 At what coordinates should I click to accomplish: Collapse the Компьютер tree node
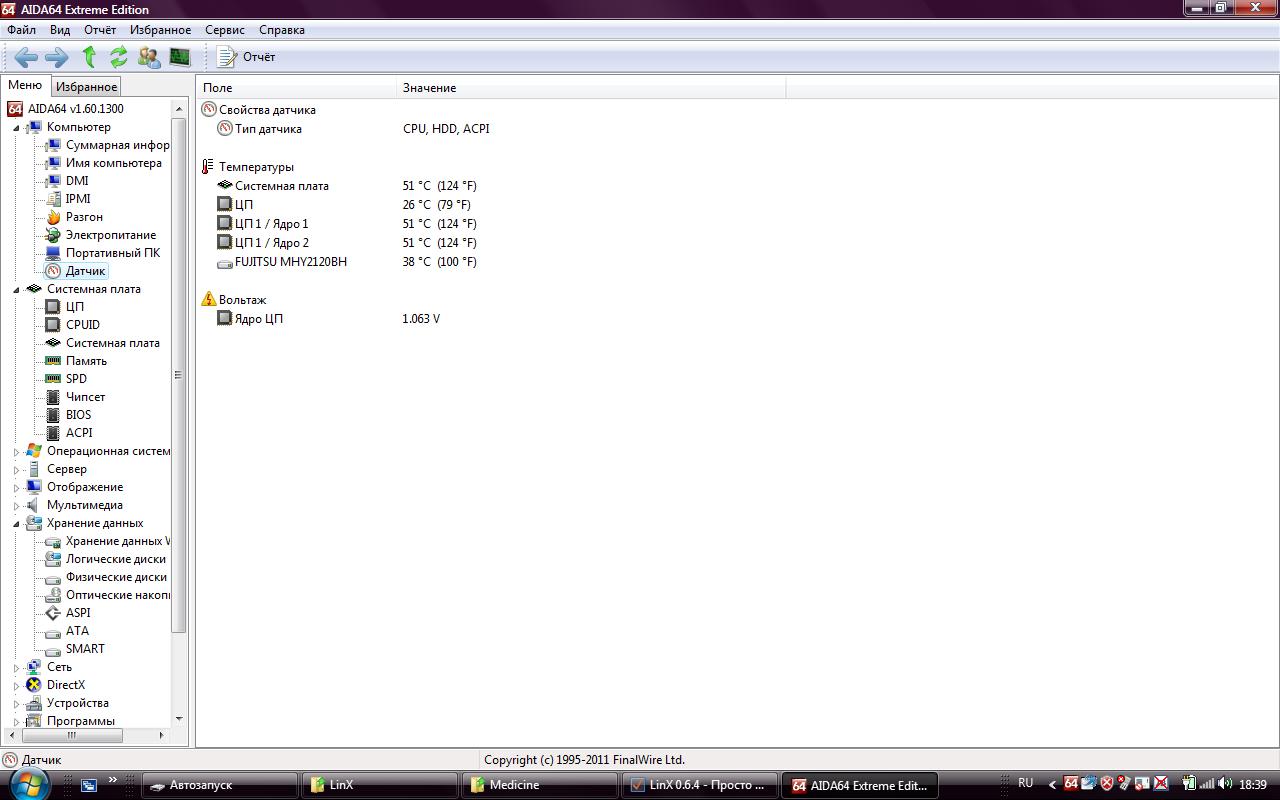pyautogui.click(x=16, y=127)
